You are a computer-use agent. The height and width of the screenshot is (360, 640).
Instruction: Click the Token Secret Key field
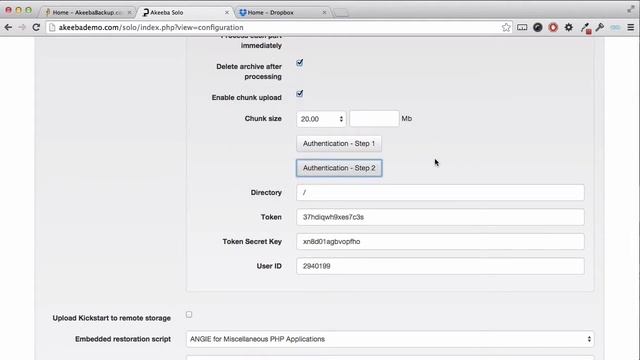(x=440, y=241)
